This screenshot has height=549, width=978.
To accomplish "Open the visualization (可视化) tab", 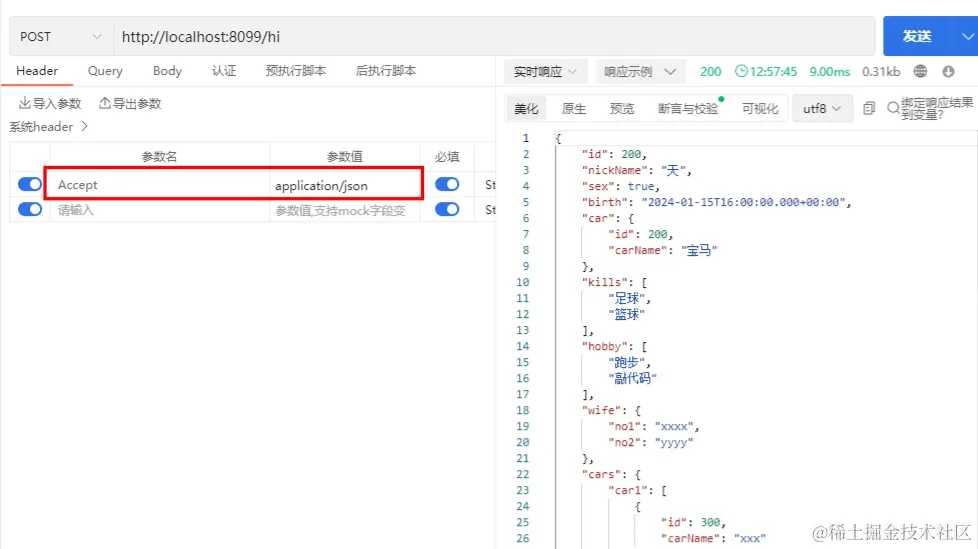I will [760, 109].
